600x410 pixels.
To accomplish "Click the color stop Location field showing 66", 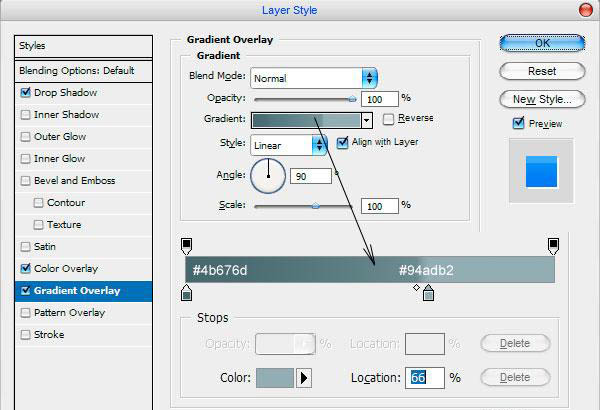I will click(x=425, y=378).
